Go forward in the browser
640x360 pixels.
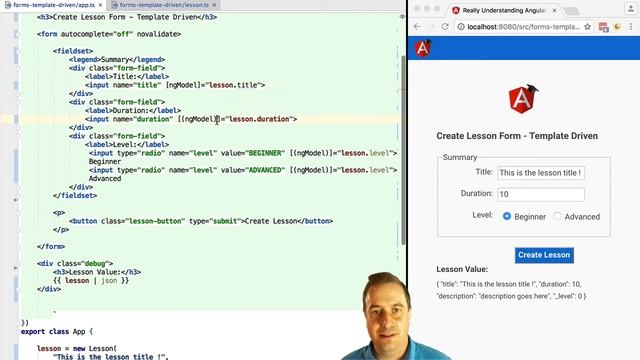[431, 27]
